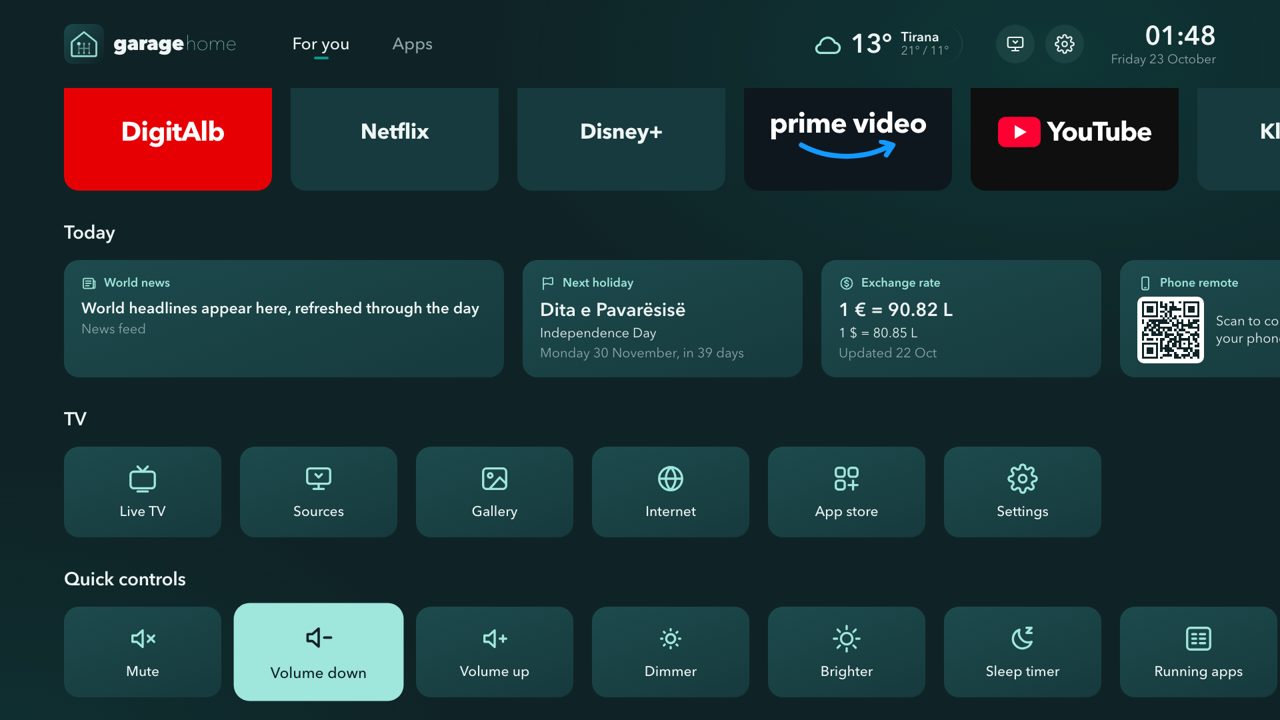This screenshot has height=720, width=1280.
Task: Open the Sleep timer control
Action: [x=1022, y=652]
